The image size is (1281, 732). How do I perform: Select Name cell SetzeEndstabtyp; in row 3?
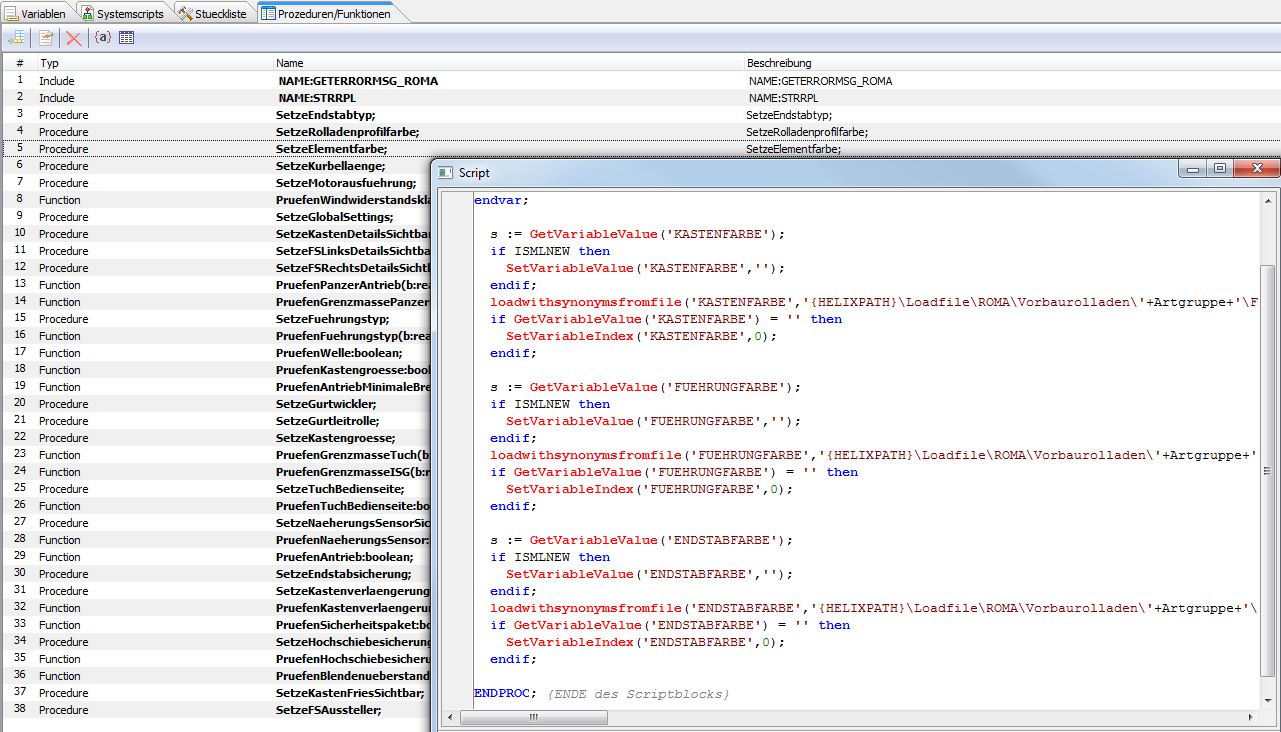pyautogui.click(x=326, y=115)
